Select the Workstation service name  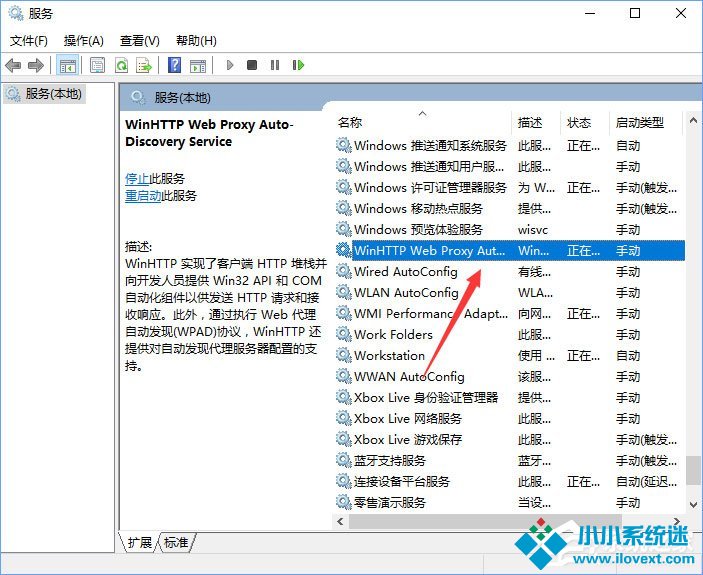389,356
